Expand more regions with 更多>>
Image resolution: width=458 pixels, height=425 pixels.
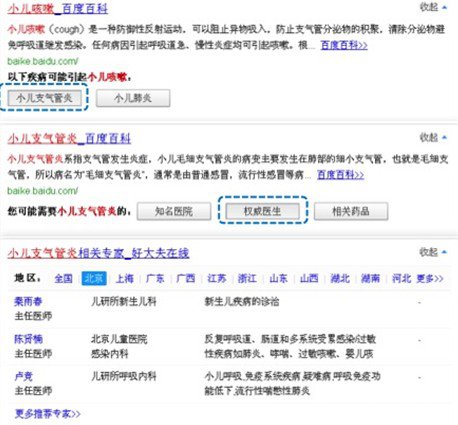coord(430,278)
